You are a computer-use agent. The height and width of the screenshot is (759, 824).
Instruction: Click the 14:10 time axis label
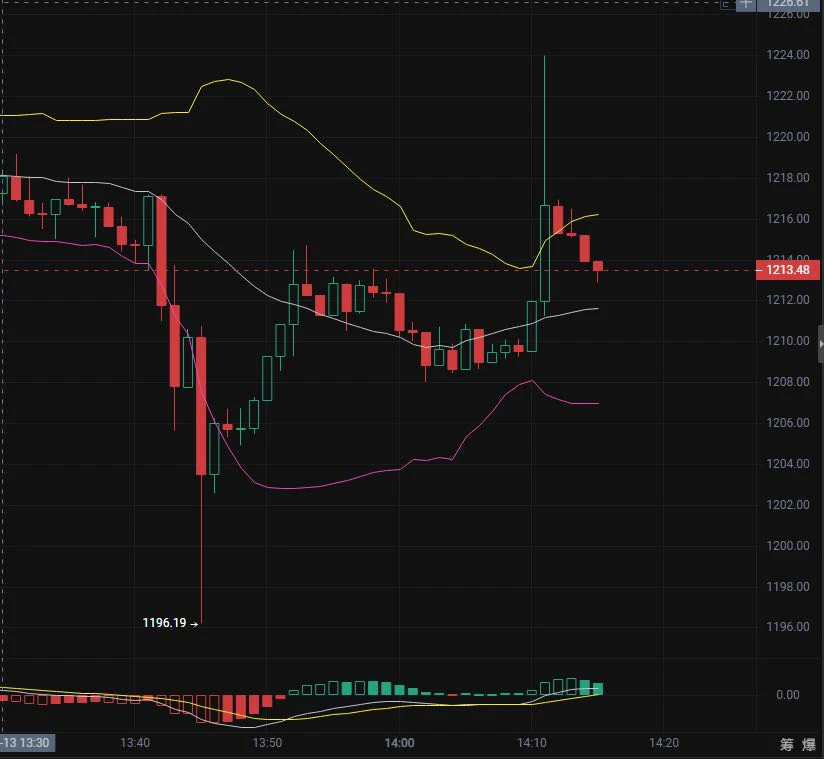point(532,743)
